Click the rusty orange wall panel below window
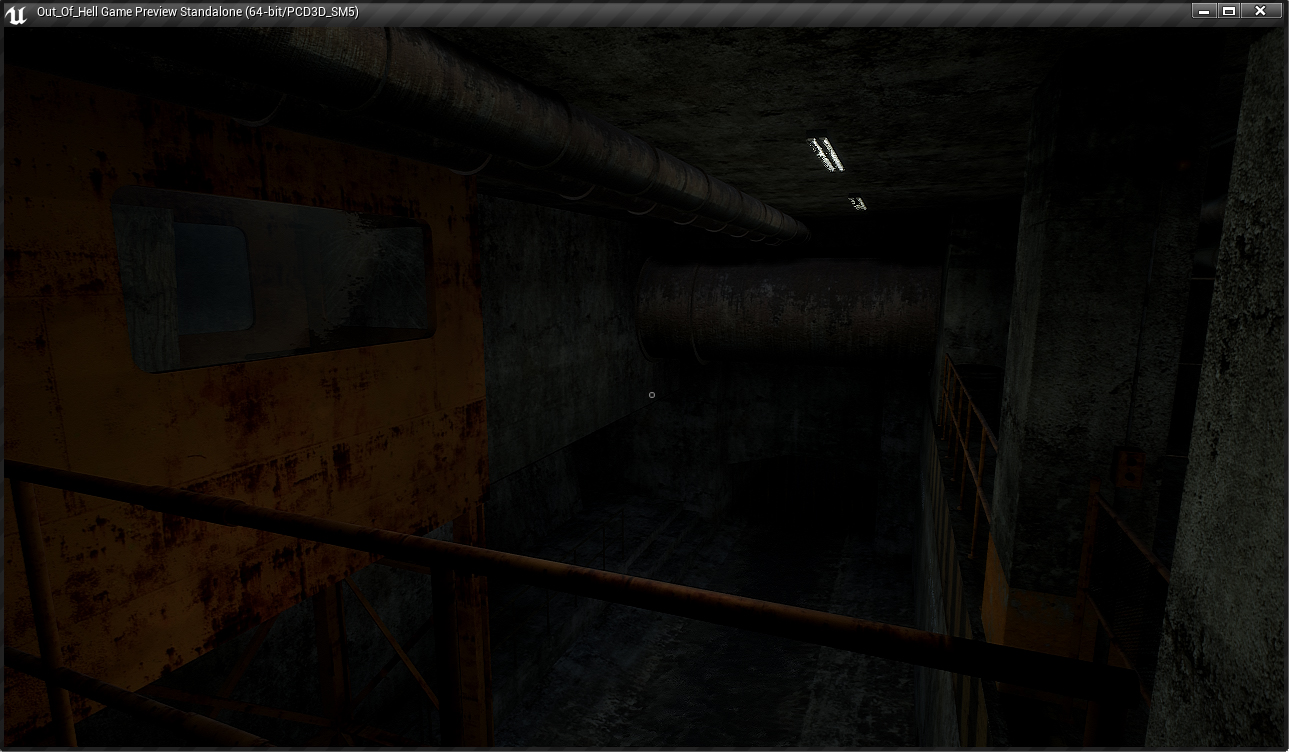This screenshot has width=1289, height=752. (250, 430)
